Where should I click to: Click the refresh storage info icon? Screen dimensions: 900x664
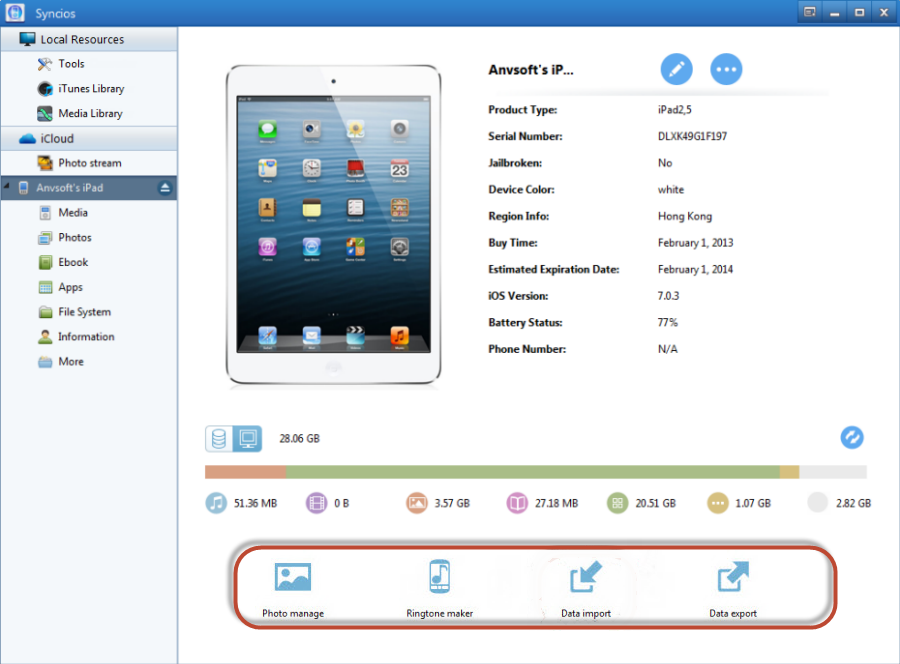pyautogui.click(x=852, y=437)
